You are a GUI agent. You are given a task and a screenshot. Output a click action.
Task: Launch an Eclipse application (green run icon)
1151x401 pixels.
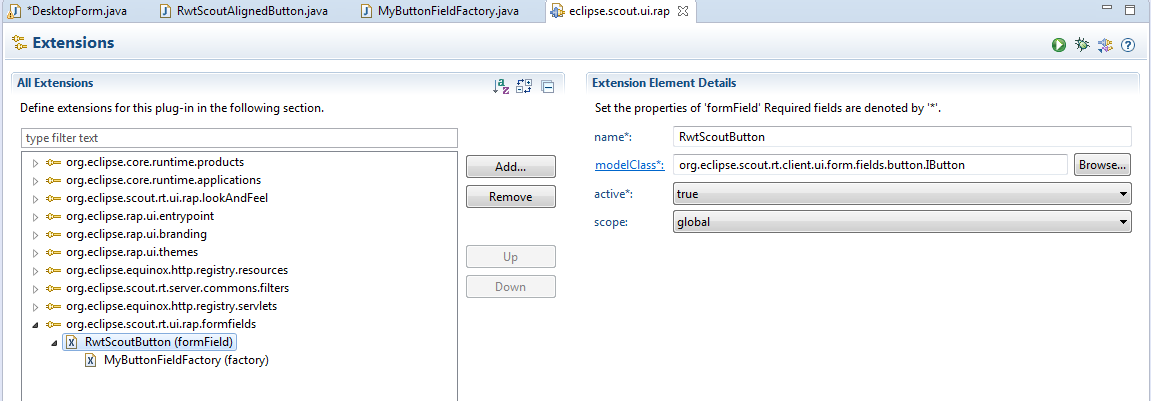[x=1058, y=46]
